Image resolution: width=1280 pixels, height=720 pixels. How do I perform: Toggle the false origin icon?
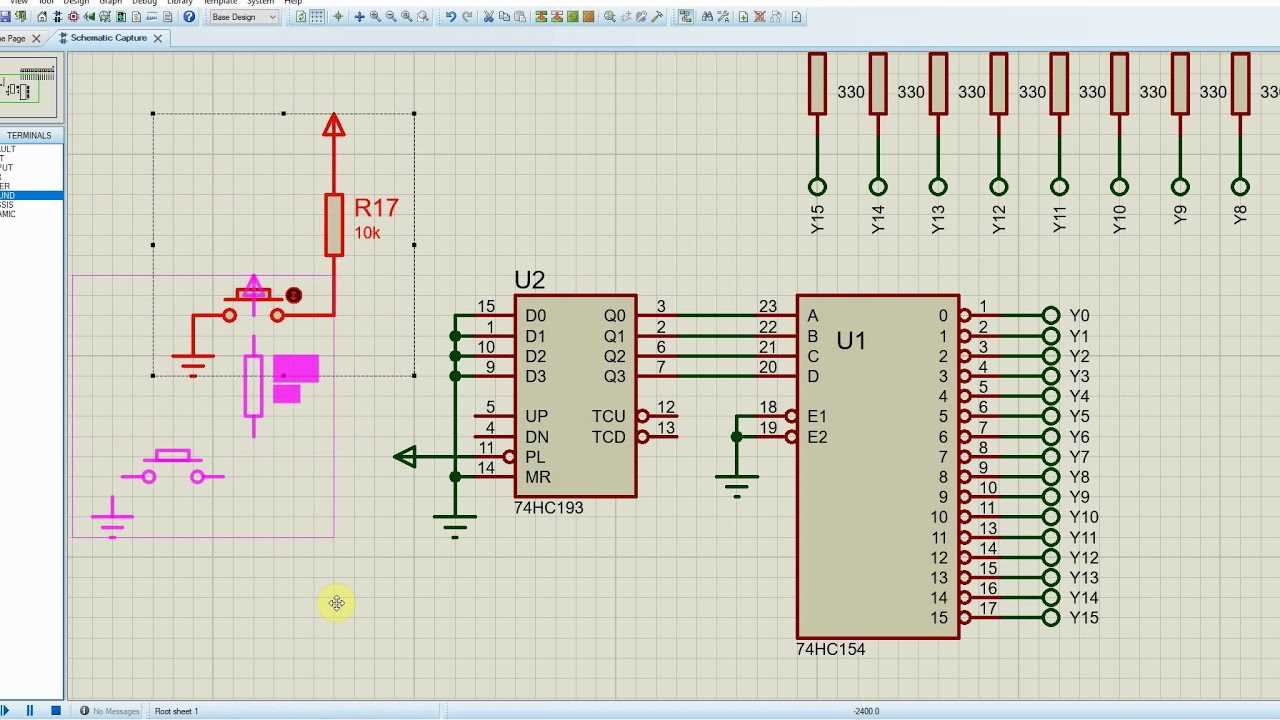pos(338,17)
